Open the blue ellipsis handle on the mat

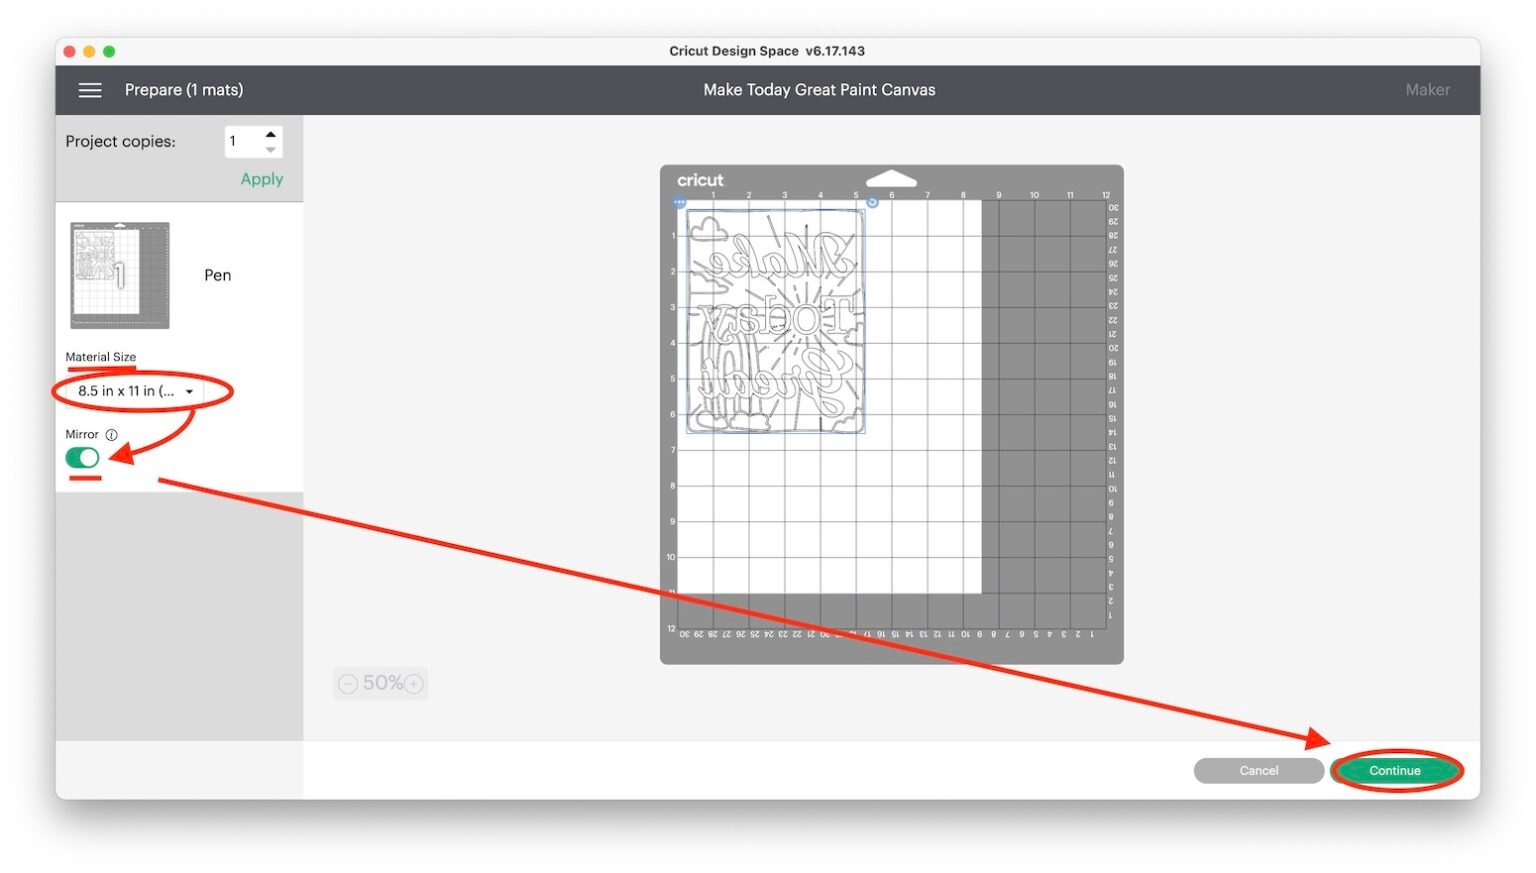[679, 202]
